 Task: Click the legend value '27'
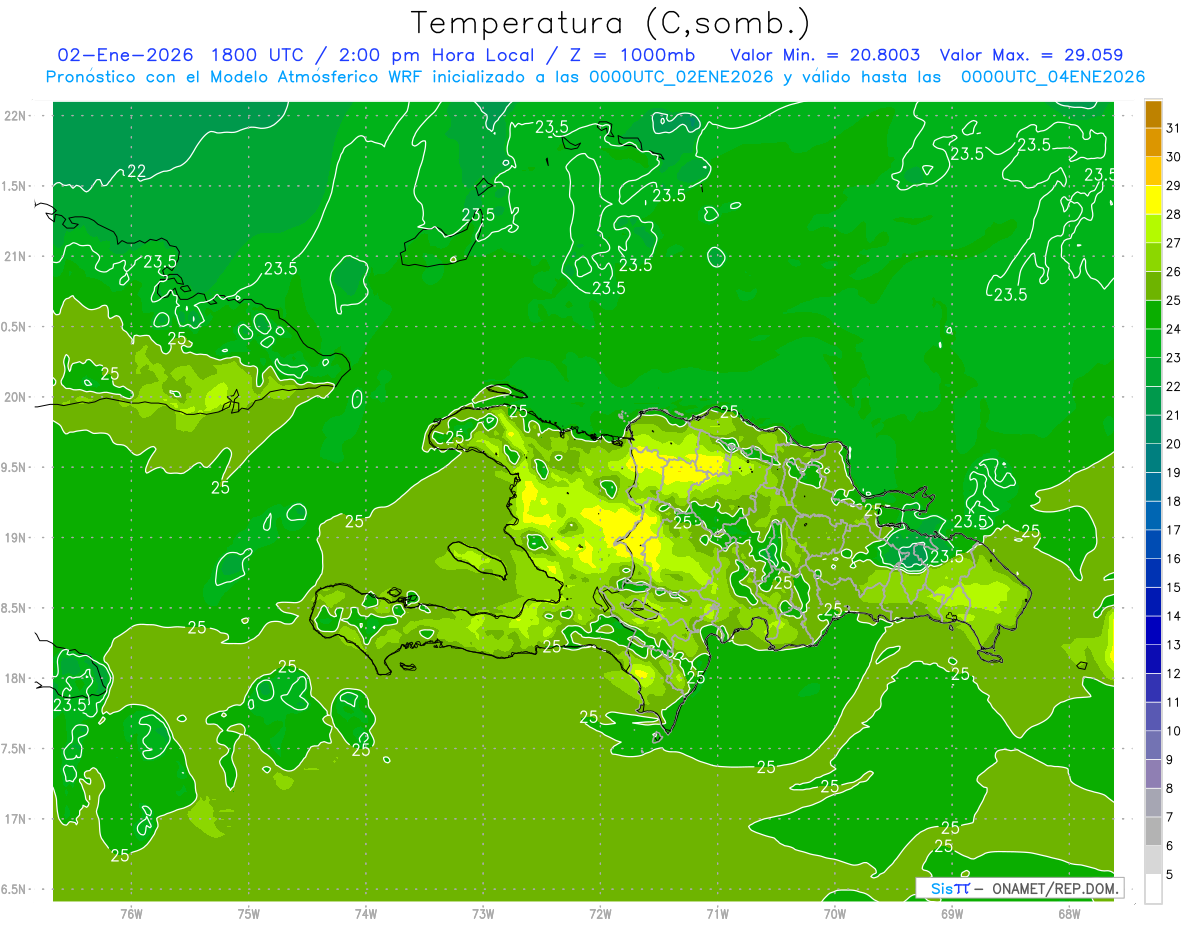click(x=1173, y=243)
